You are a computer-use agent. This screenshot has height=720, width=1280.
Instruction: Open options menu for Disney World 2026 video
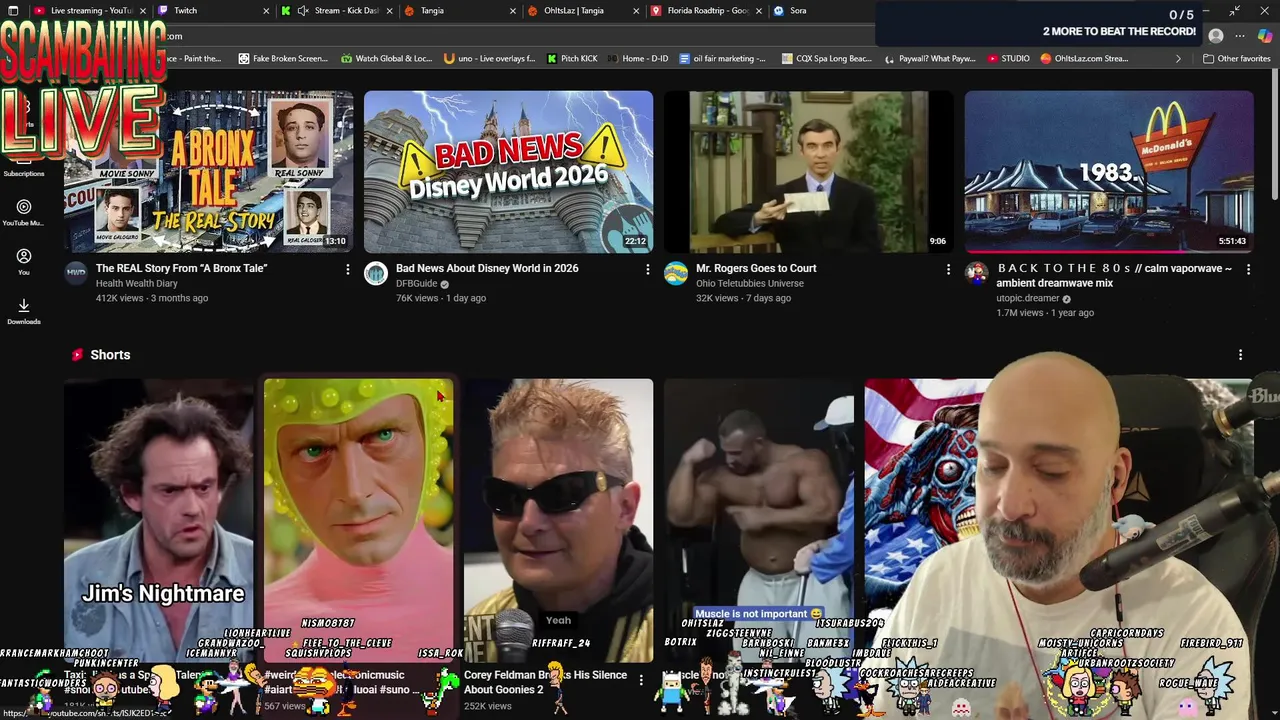(648, 269)
